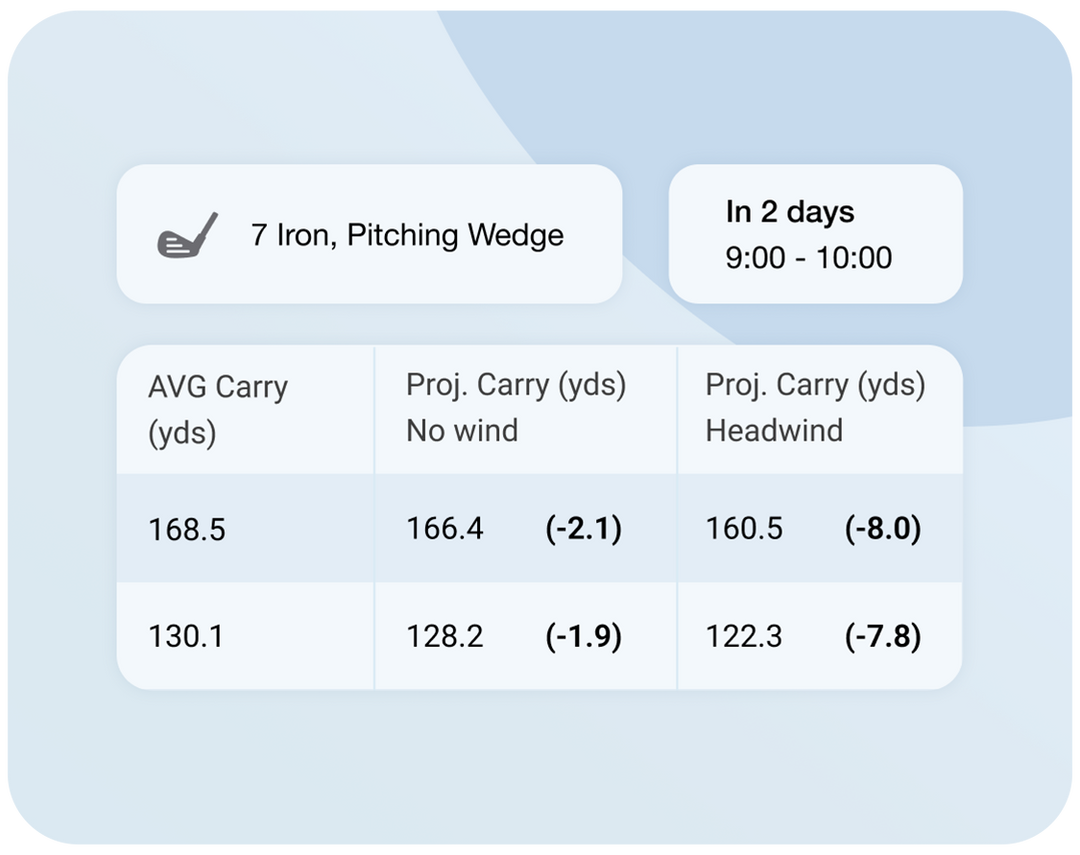Image resolution: width=1080 pixels, height=855 pixels.
Task: Click the 9:00 - 10:00 time range
Action: (808, 258)
